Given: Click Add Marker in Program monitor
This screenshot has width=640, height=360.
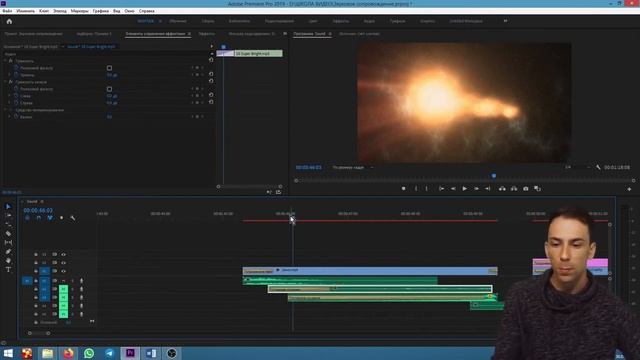Looking at the screenshot, I should (x=404, y=189).
